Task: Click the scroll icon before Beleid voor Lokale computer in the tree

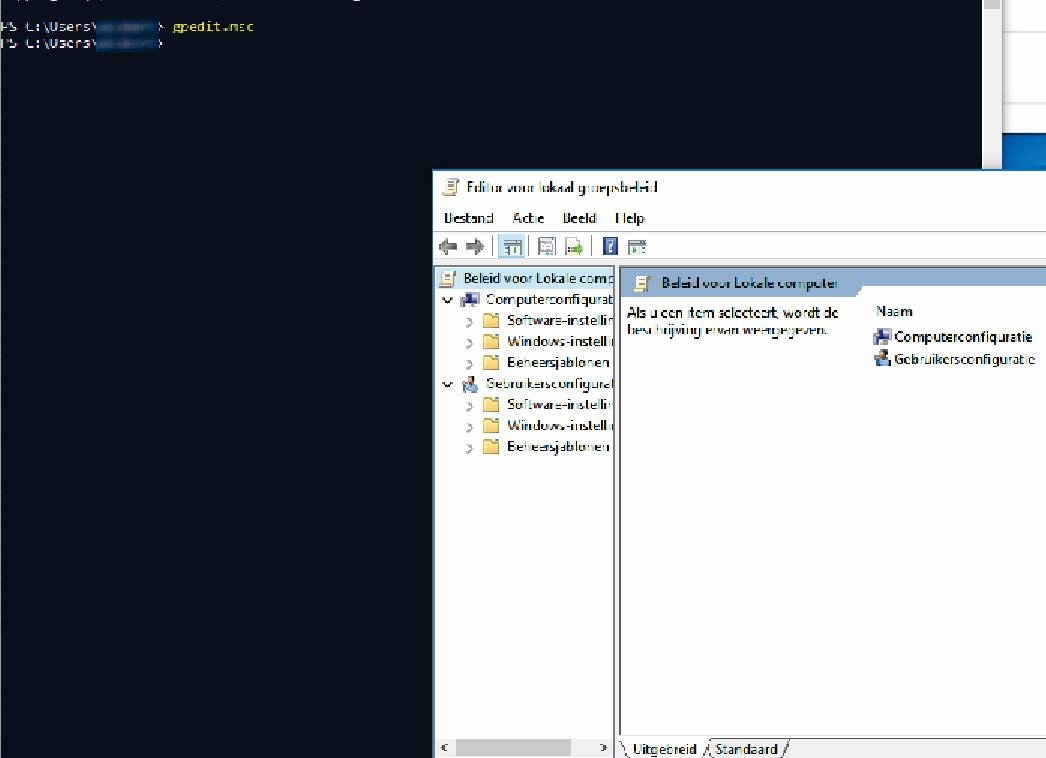Action: (448, 278)
